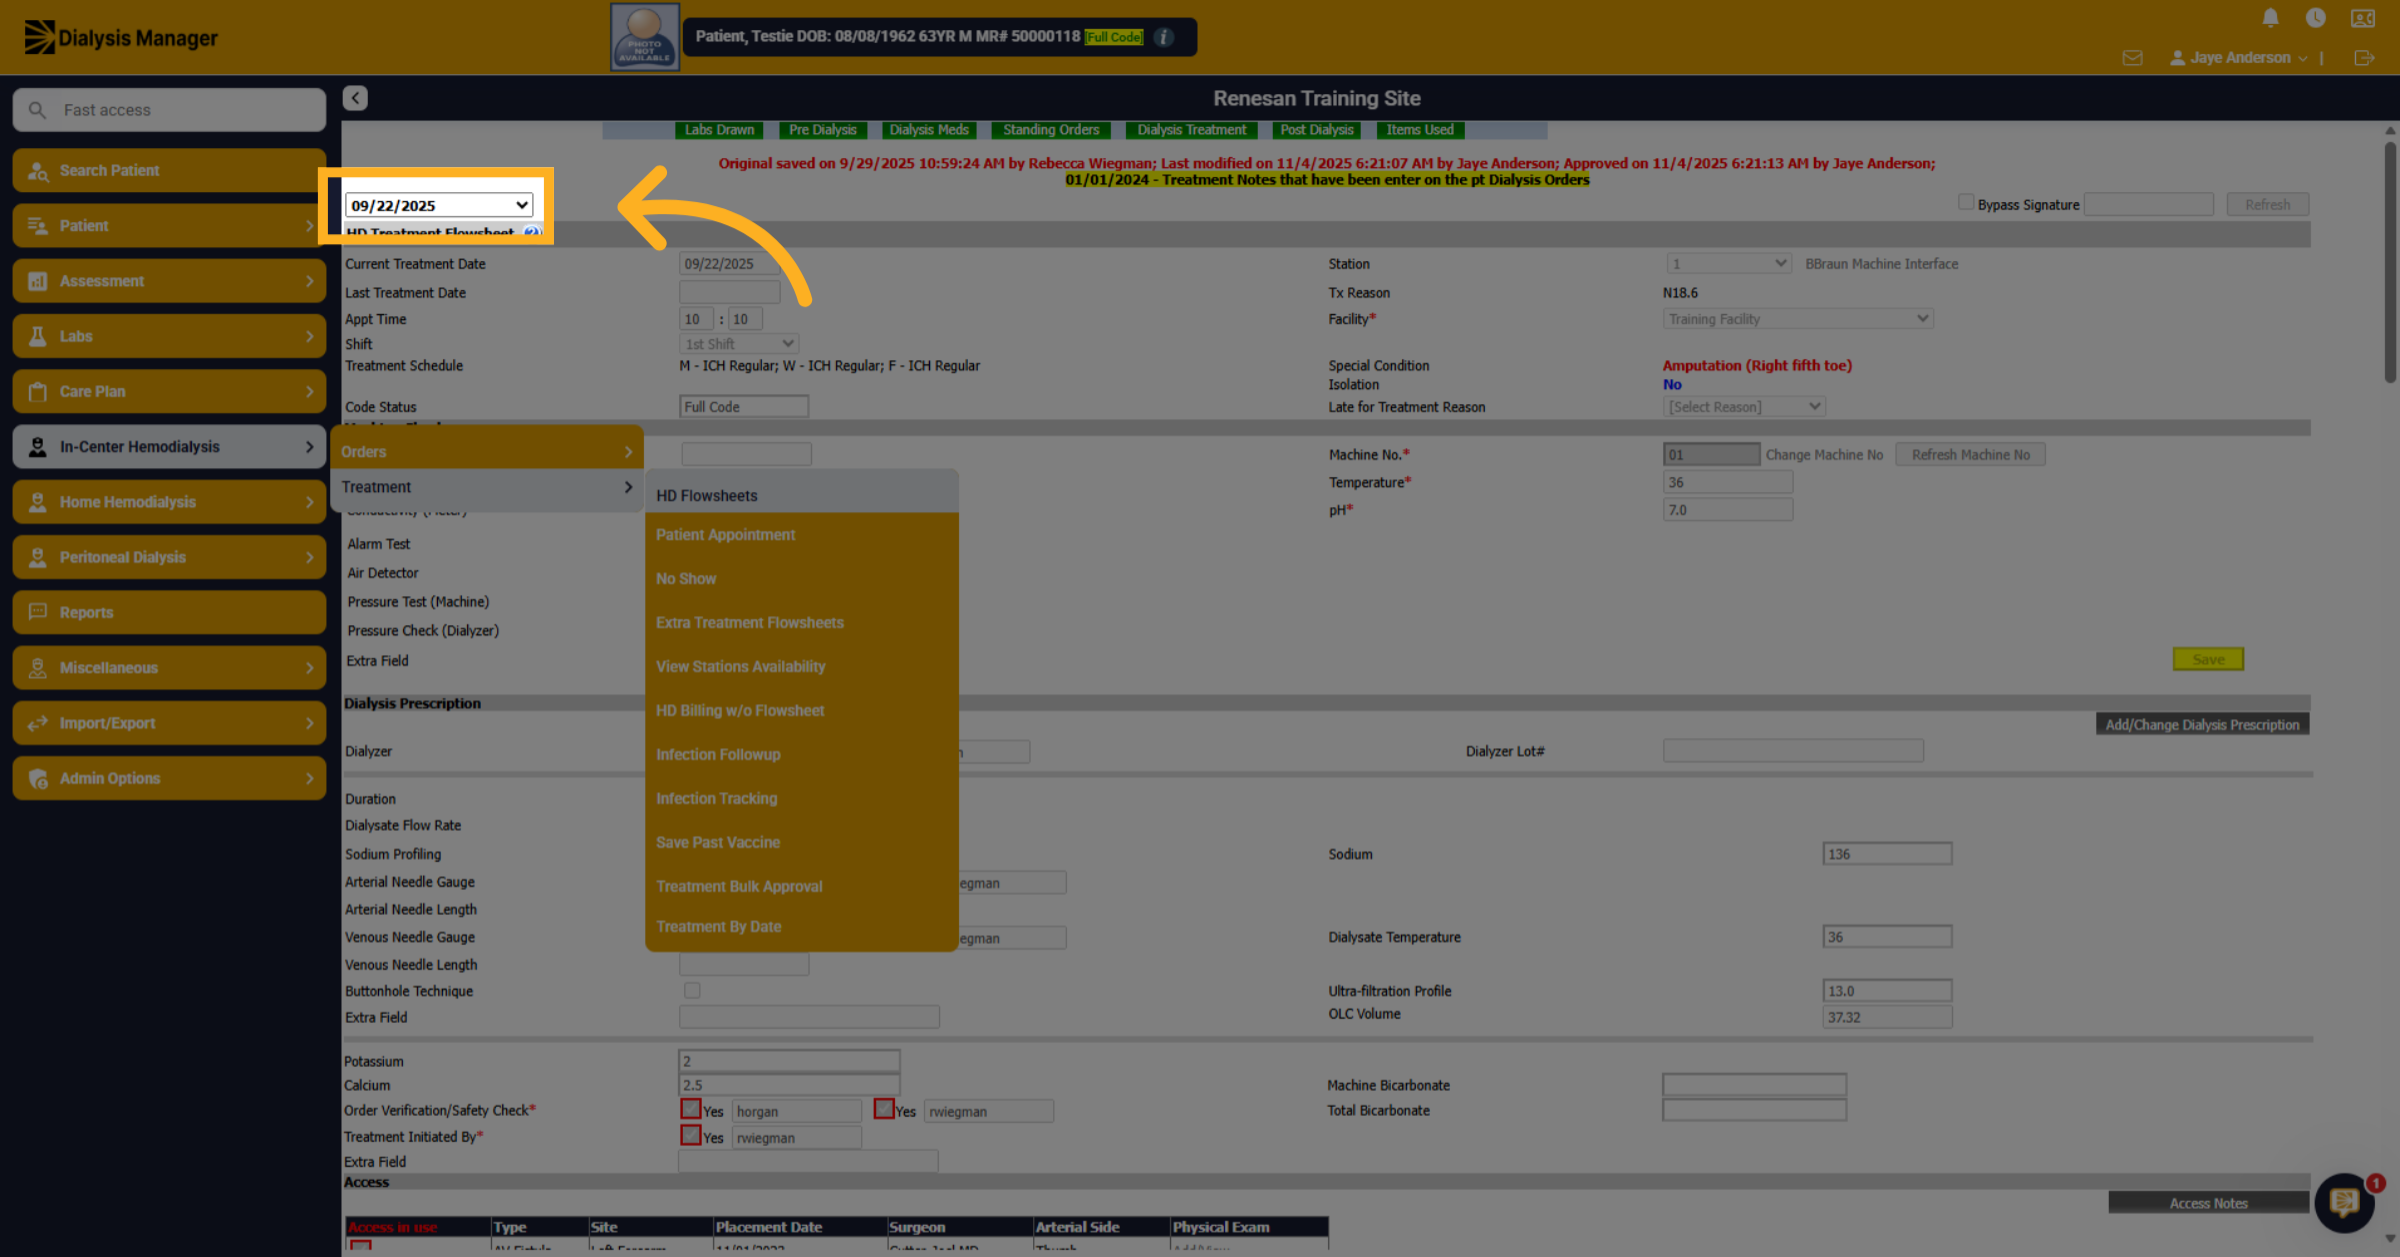Open the Training Facility dropdown

click(1797, 318)
